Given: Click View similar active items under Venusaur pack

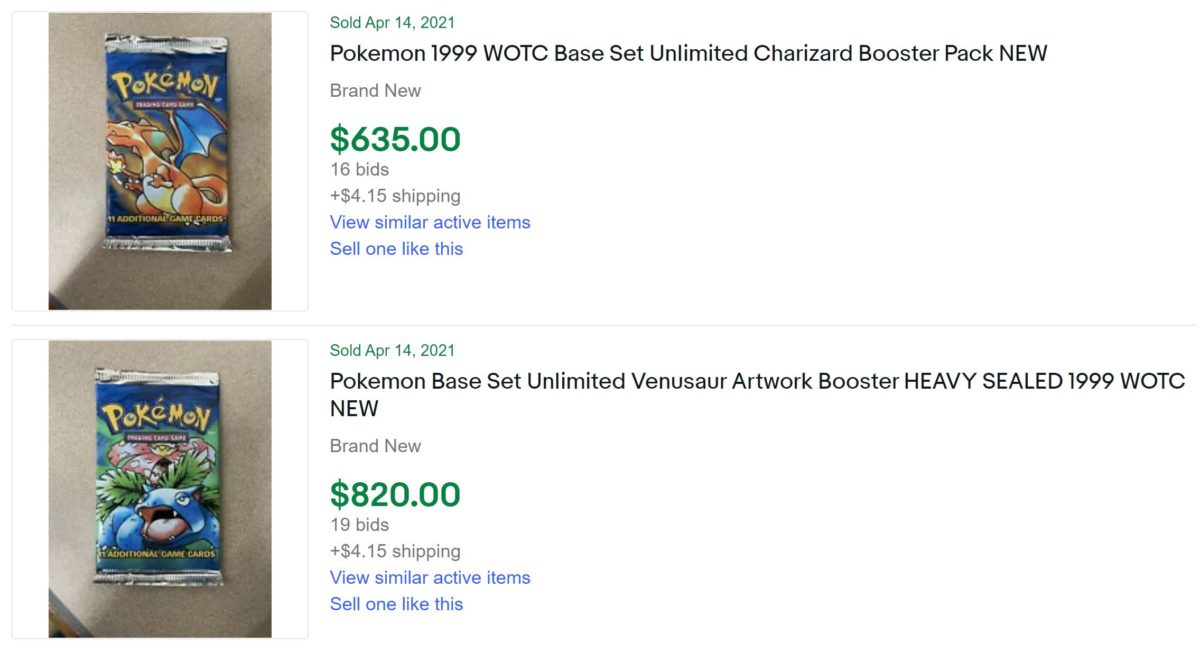Looking at the screenshot, I should point(429,577).
